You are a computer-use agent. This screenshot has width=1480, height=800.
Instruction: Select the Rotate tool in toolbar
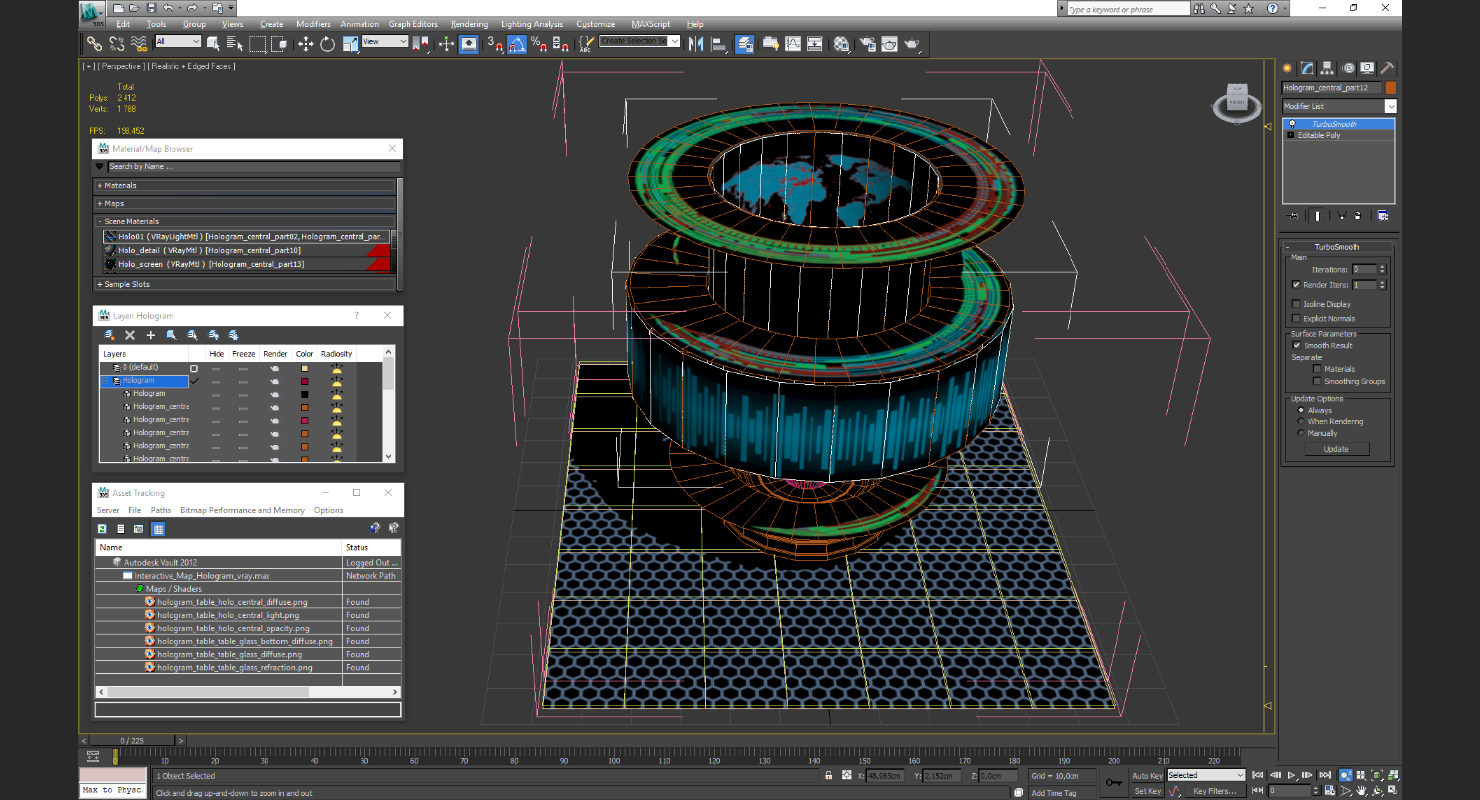[x=327, y=44]
